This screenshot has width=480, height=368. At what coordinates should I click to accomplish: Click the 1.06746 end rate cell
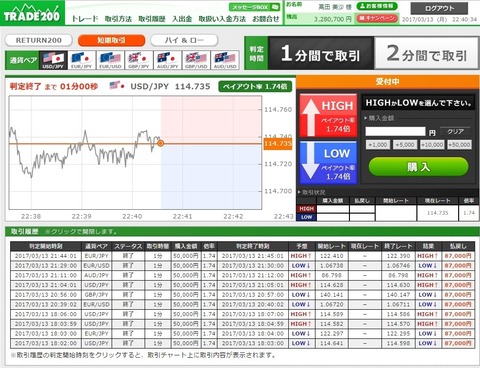pyautogui.click(x=398, y=266)
